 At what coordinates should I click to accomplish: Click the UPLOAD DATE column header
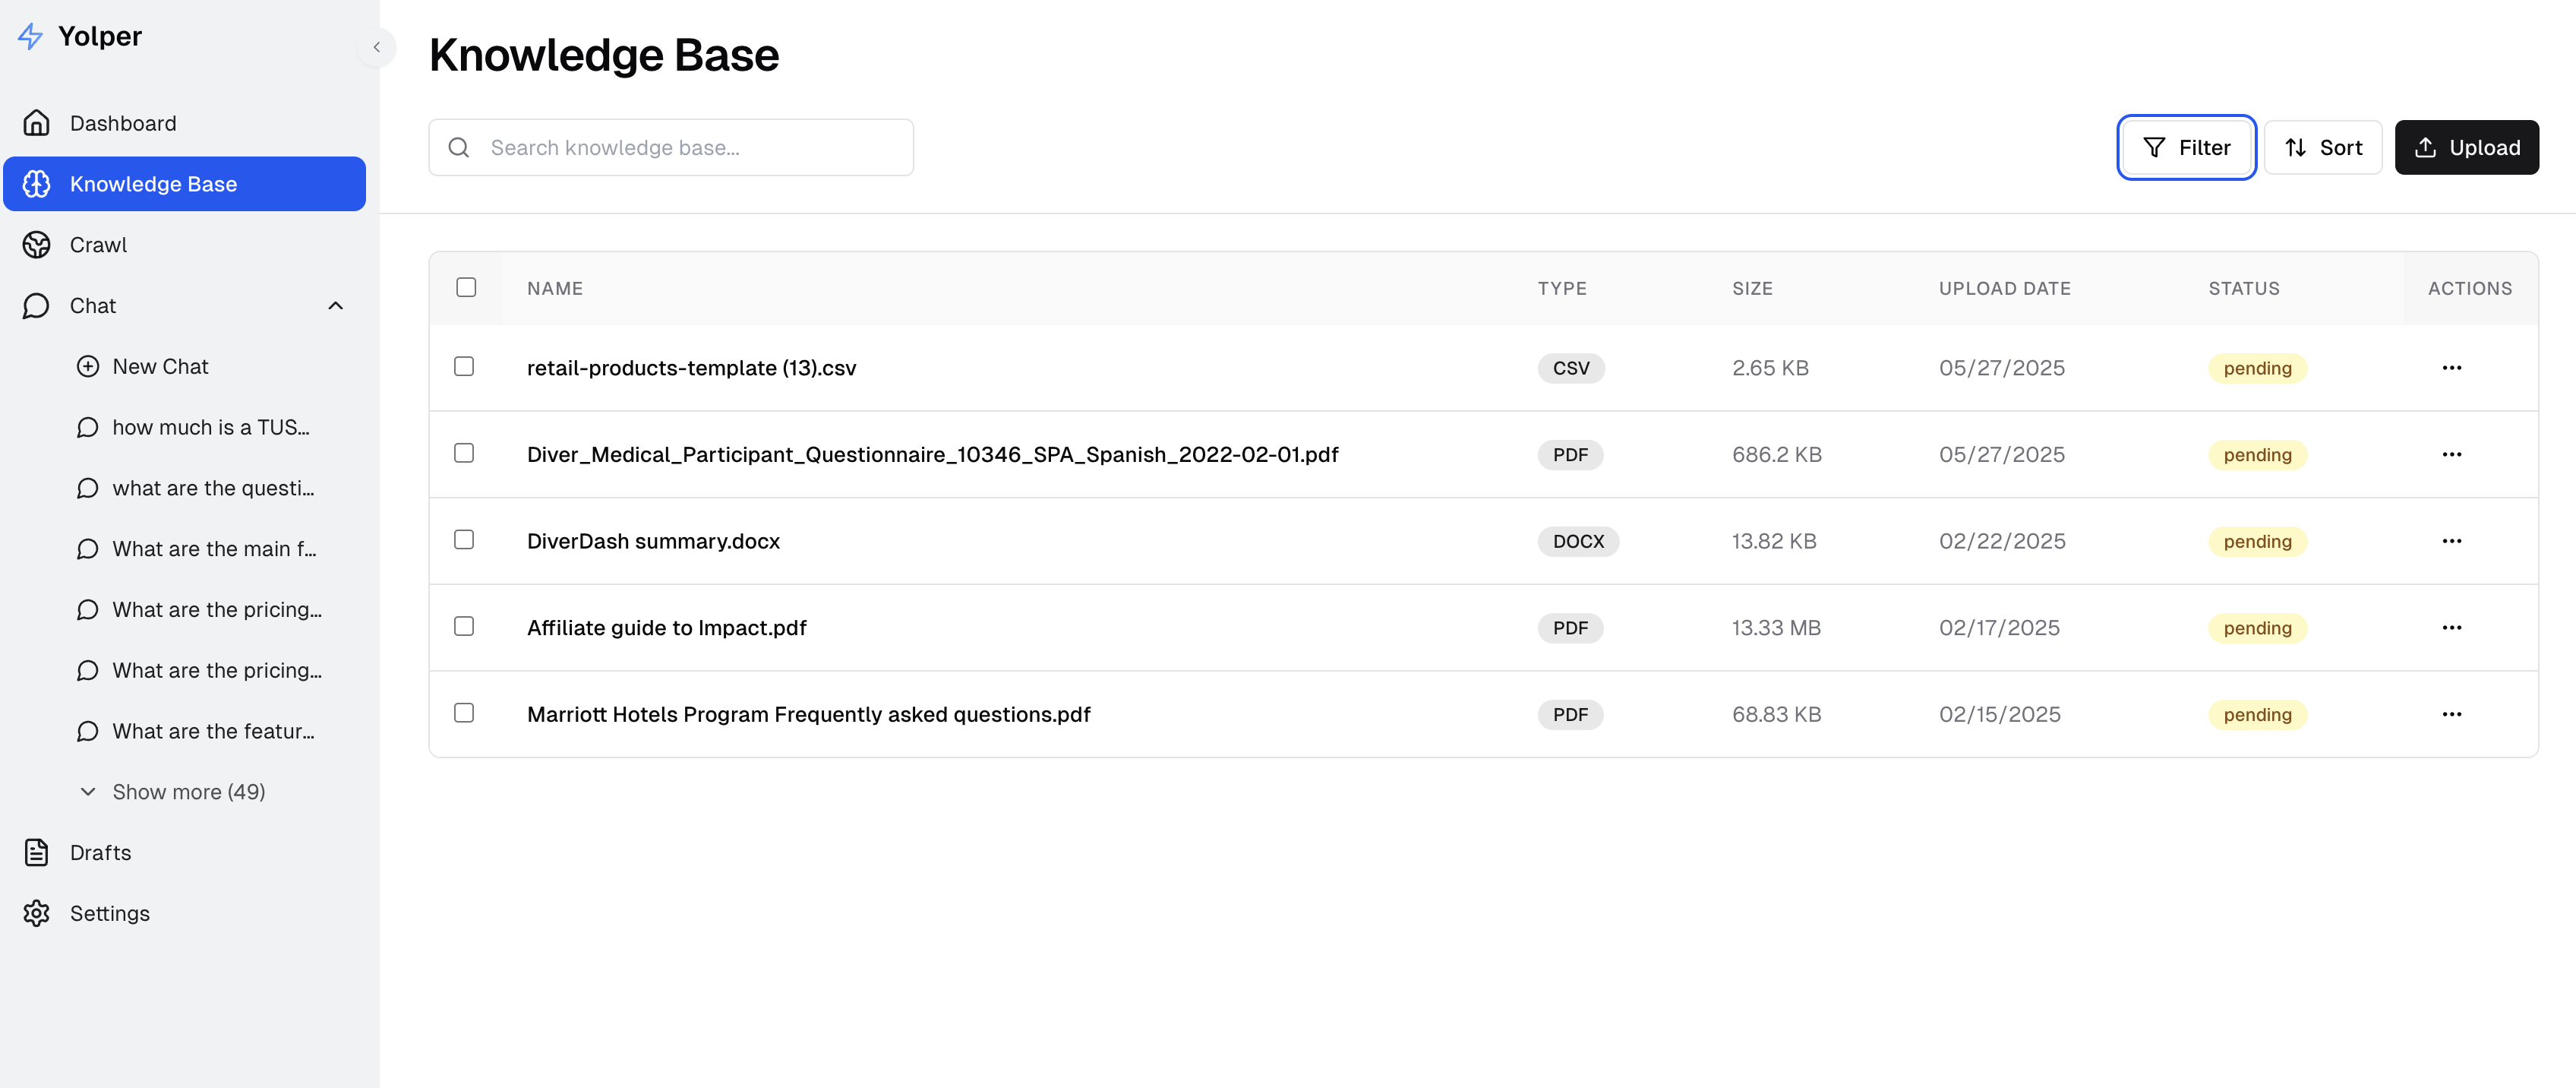pyautogui.click(x=2004, y=289)
